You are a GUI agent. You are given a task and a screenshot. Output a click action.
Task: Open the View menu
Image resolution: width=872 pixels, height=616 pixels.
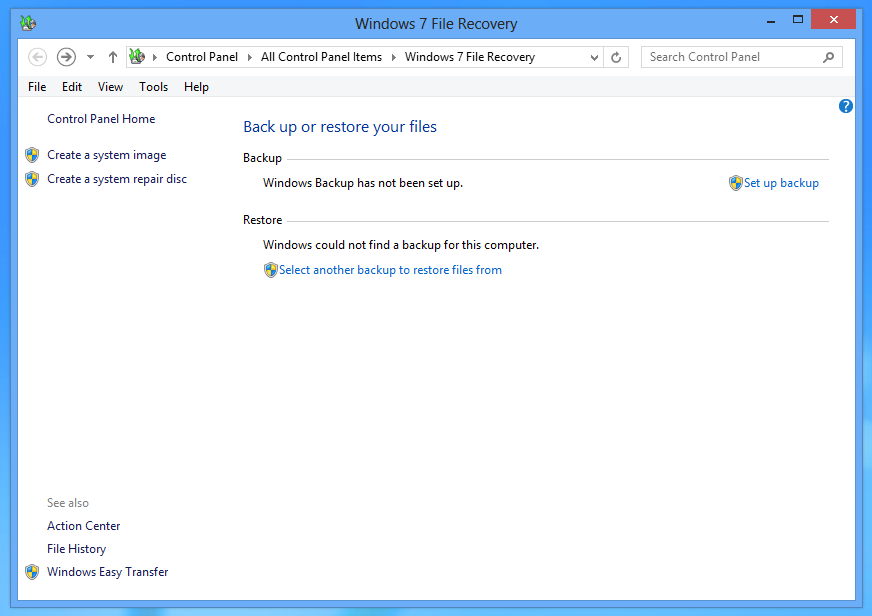110,87
